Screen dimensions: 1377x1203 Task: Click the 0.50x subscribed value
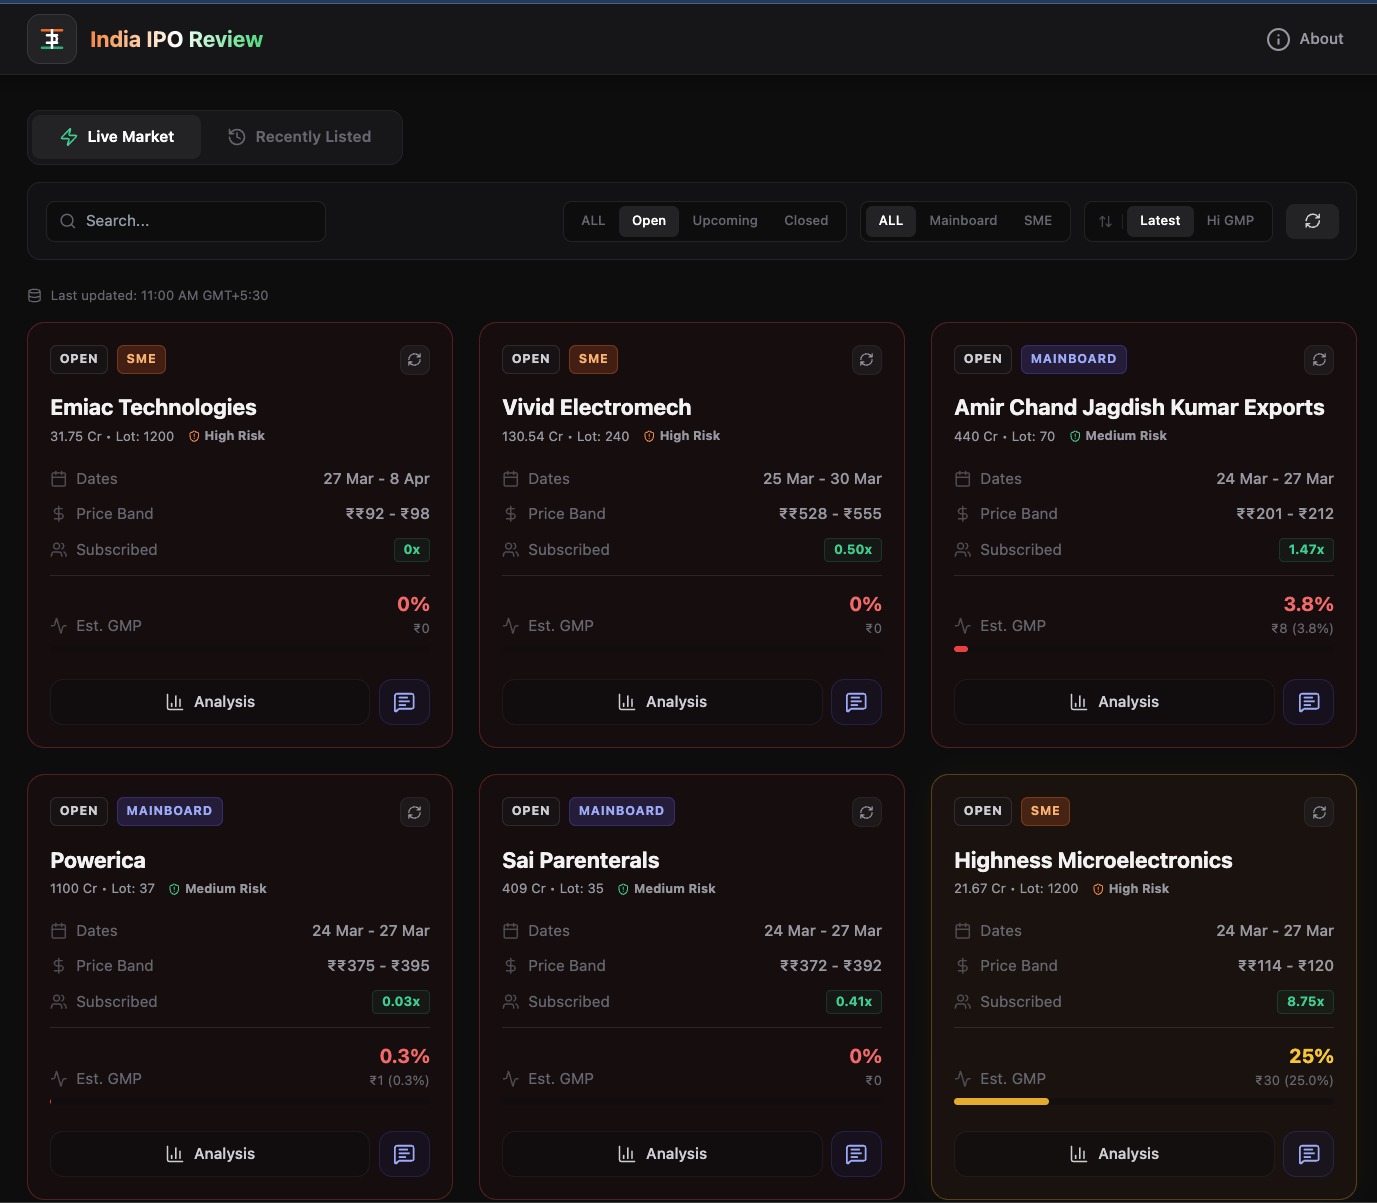coord(853,549)
